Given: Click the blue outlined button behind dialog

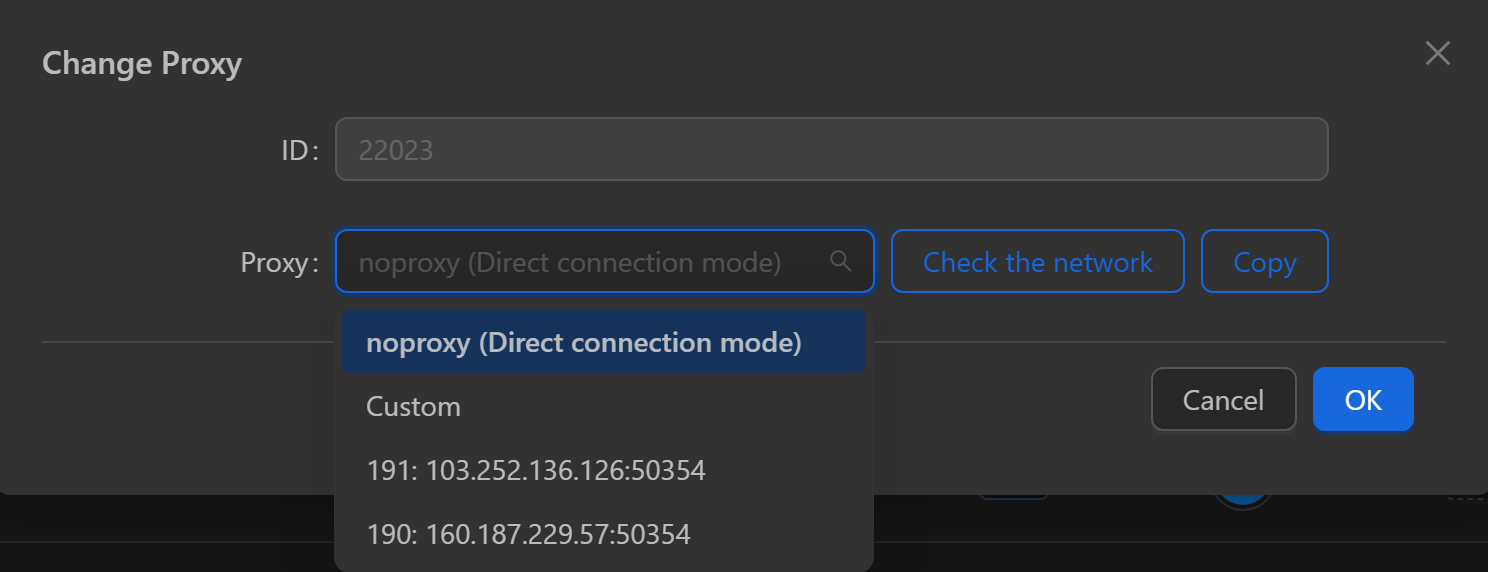Looking at the screenshot, I should [1012, 496].
